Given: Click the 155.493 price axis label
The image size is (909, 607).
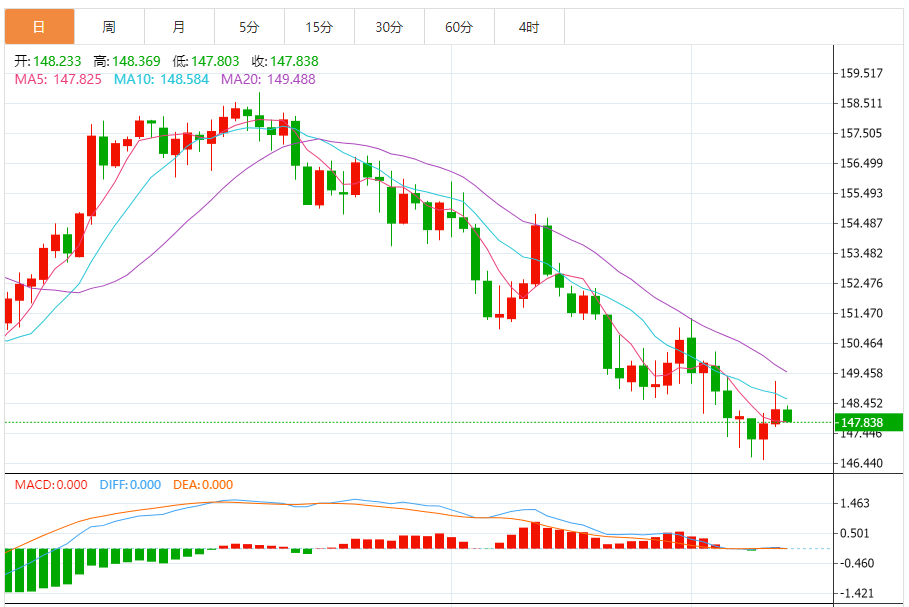Looking at the screenshot, I should tap(861, 193).
